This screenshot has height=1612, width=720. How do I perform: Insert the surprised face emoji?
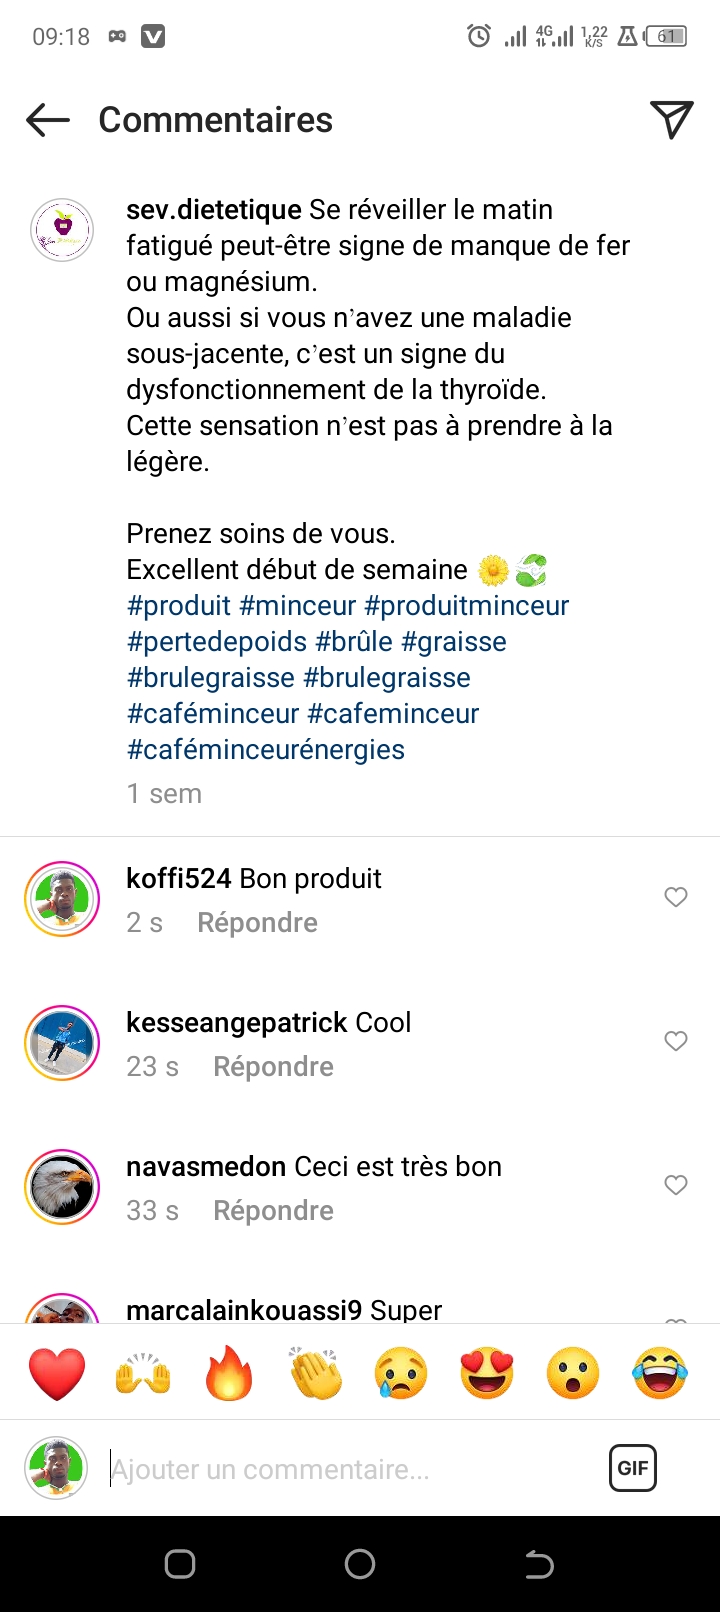[573, 1373]
